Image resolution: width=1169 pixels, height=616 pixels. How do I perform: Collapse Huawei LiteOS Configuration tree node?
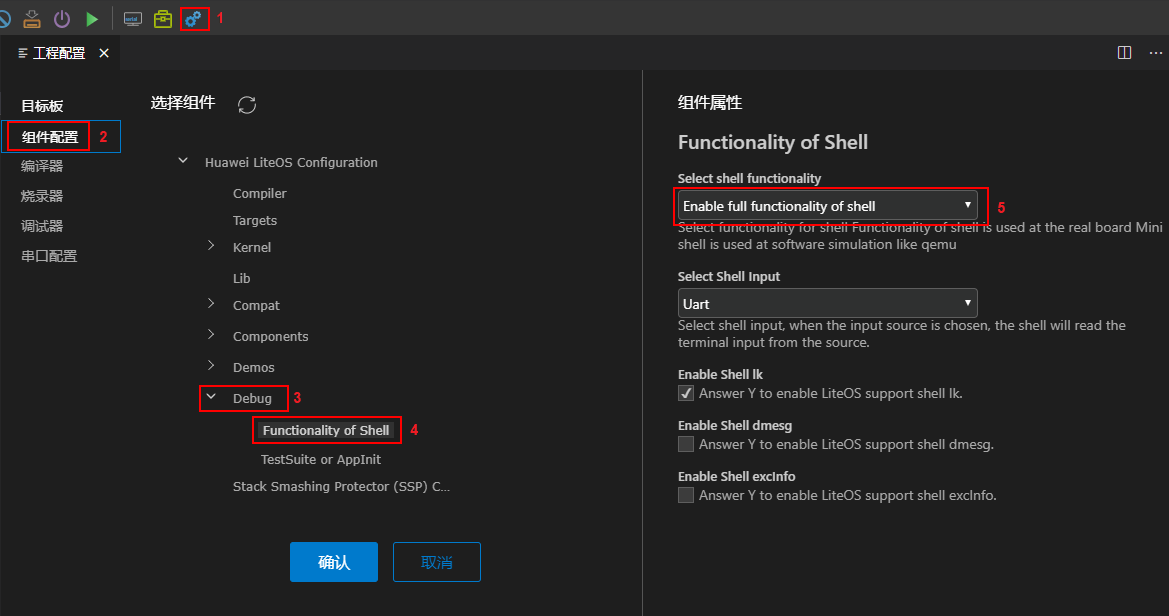click(183, 161)
